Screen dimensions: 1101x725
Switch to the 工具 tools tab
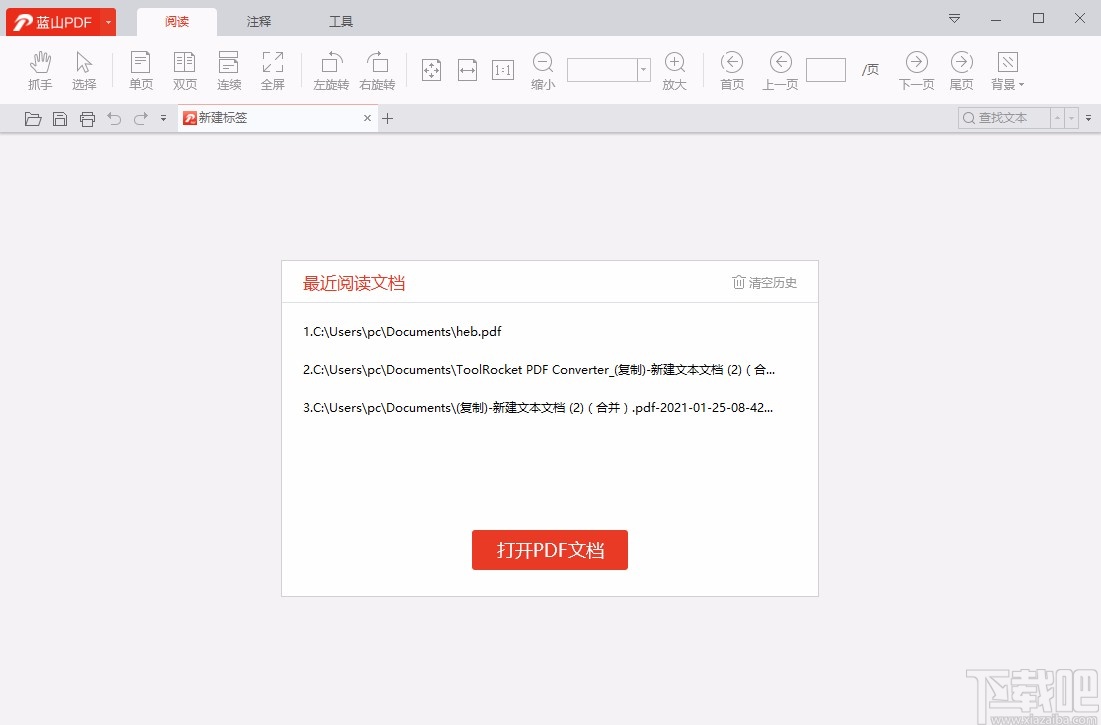pyautogui.click(x=340, y=20)
